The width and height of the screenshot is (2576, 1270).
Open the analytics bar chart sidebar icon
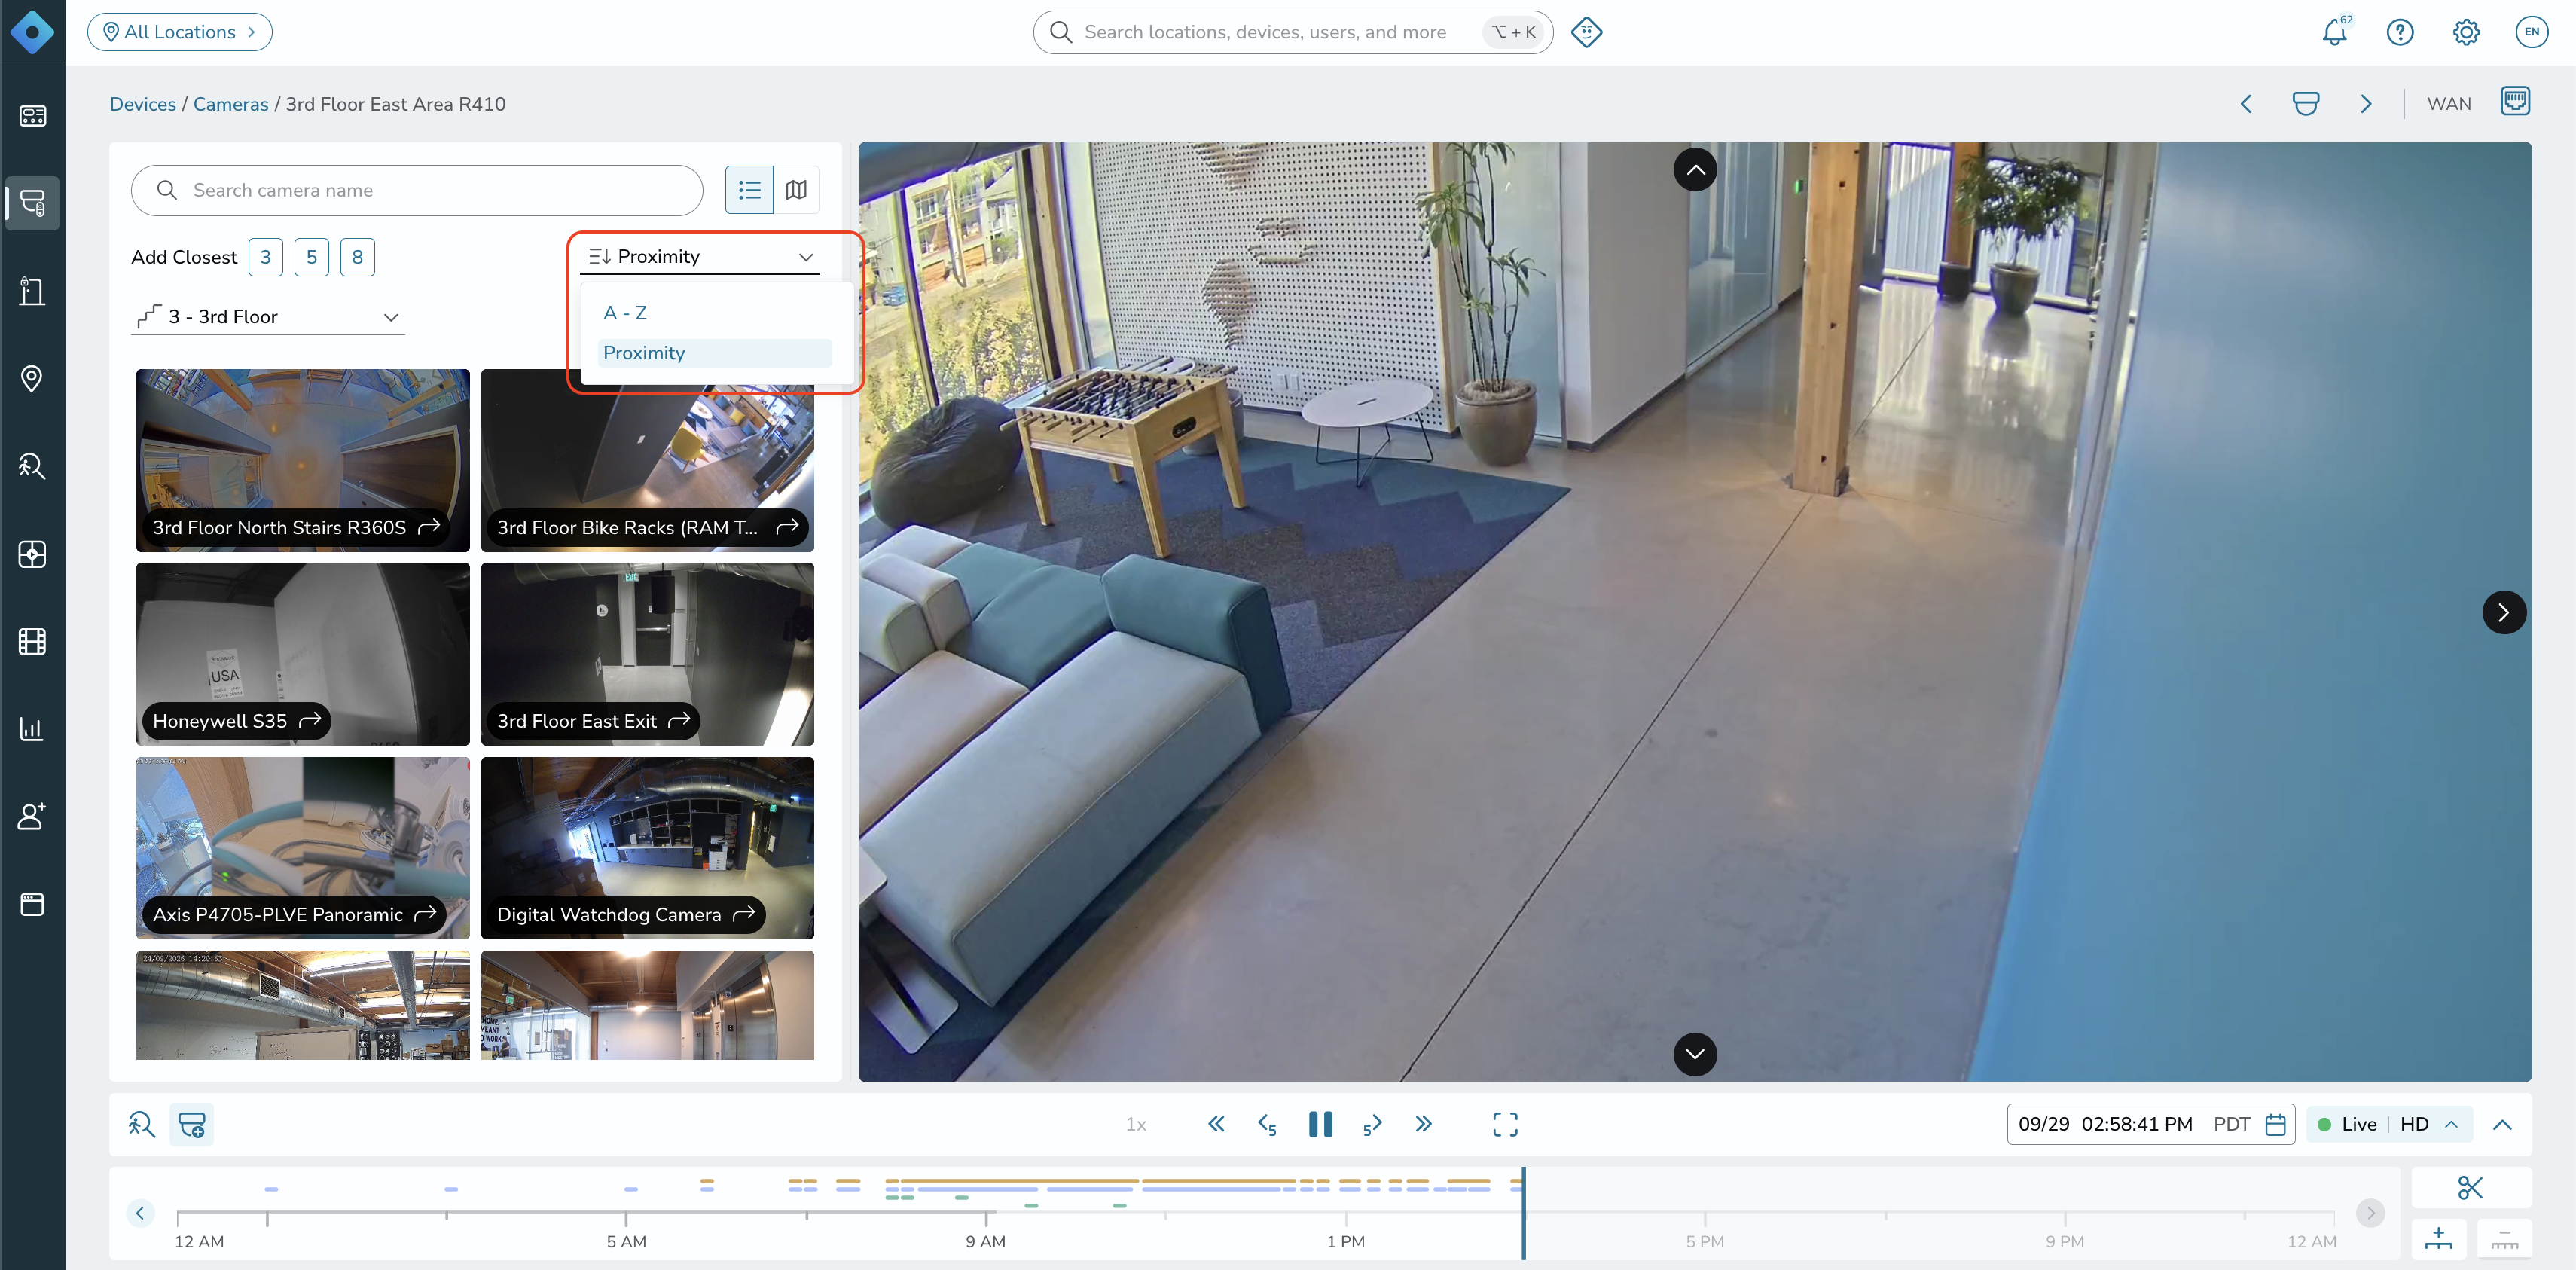click(x=32, y=729)
